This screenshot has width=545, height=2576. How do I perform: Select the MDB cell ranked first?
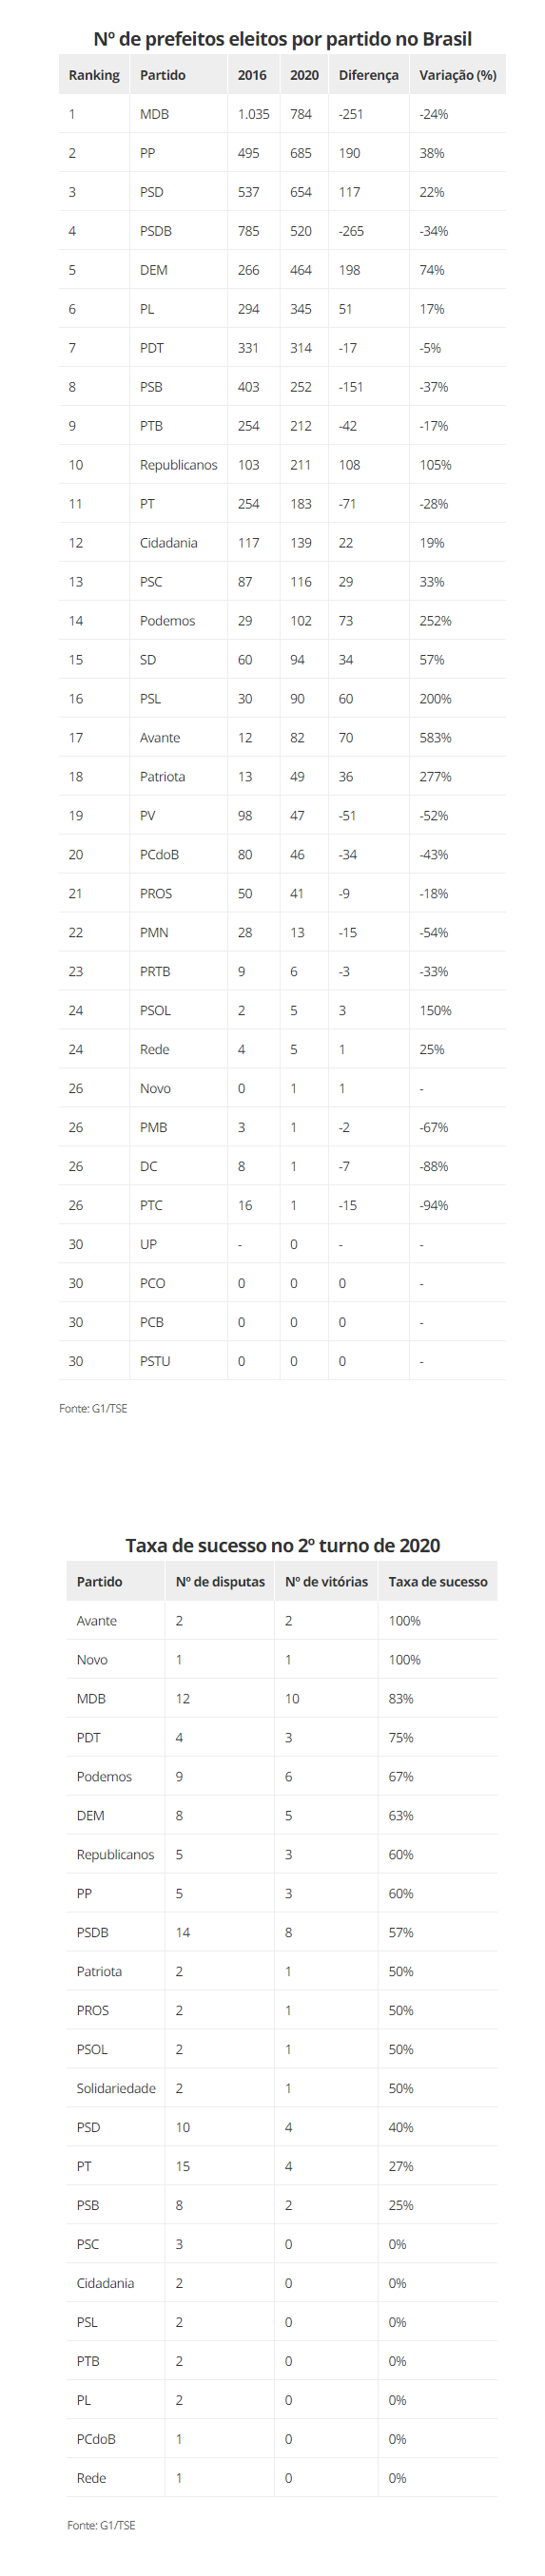(154, 114)
